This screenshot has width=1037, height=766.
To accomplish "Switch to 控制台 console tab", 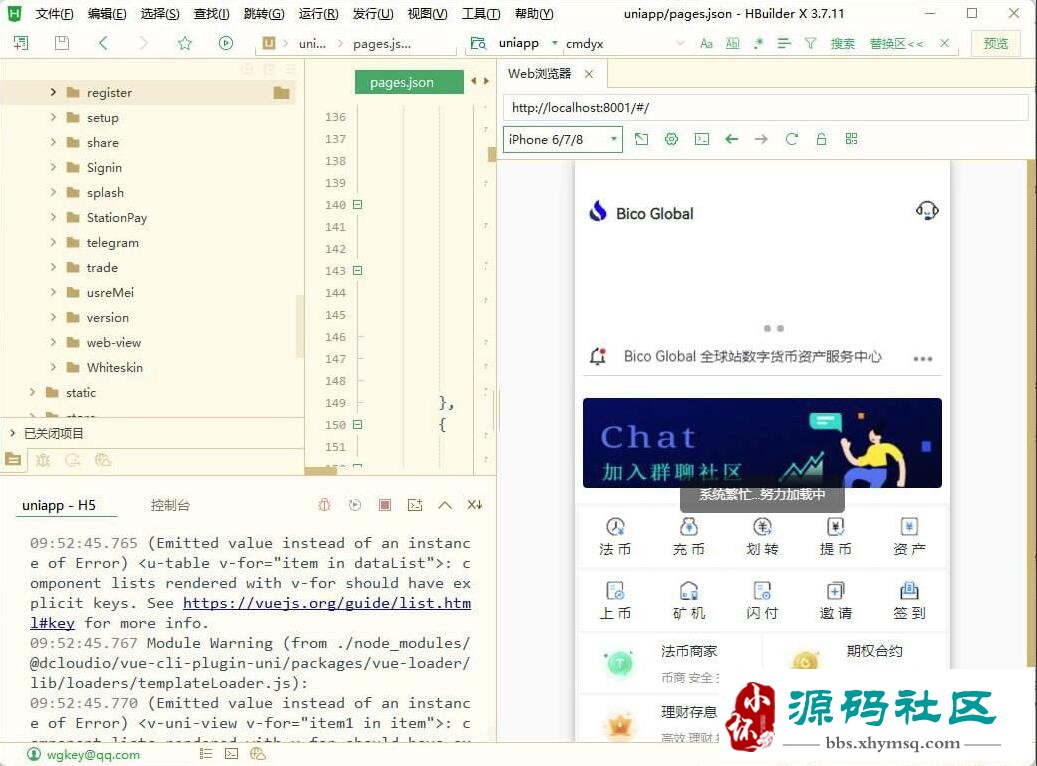I will [170, 505].
